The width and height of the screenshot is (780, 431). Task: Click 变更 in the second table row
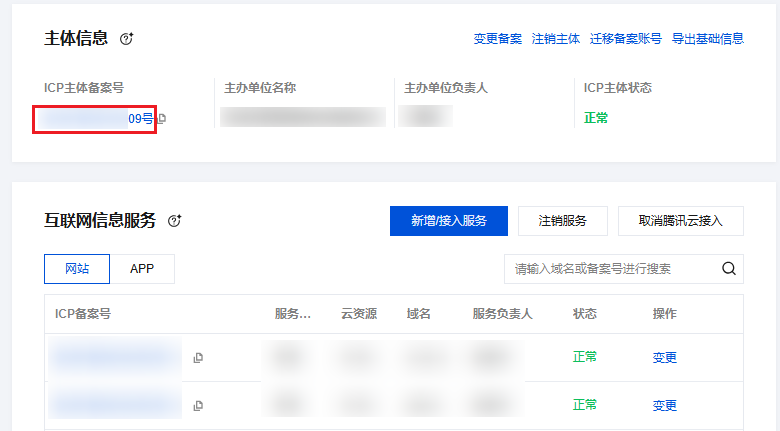tap(665, 405)
